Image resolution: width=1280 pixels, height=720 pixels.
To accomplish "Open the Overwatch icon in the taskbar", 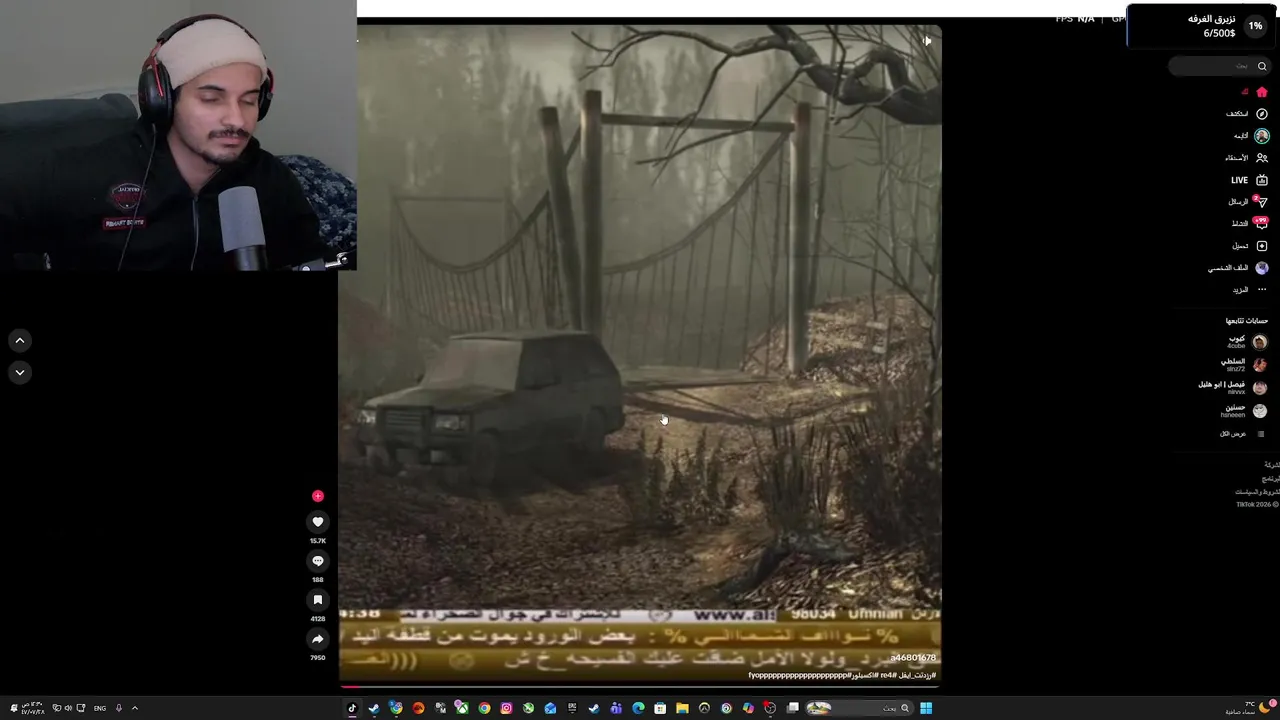I will tap(705, 708).
